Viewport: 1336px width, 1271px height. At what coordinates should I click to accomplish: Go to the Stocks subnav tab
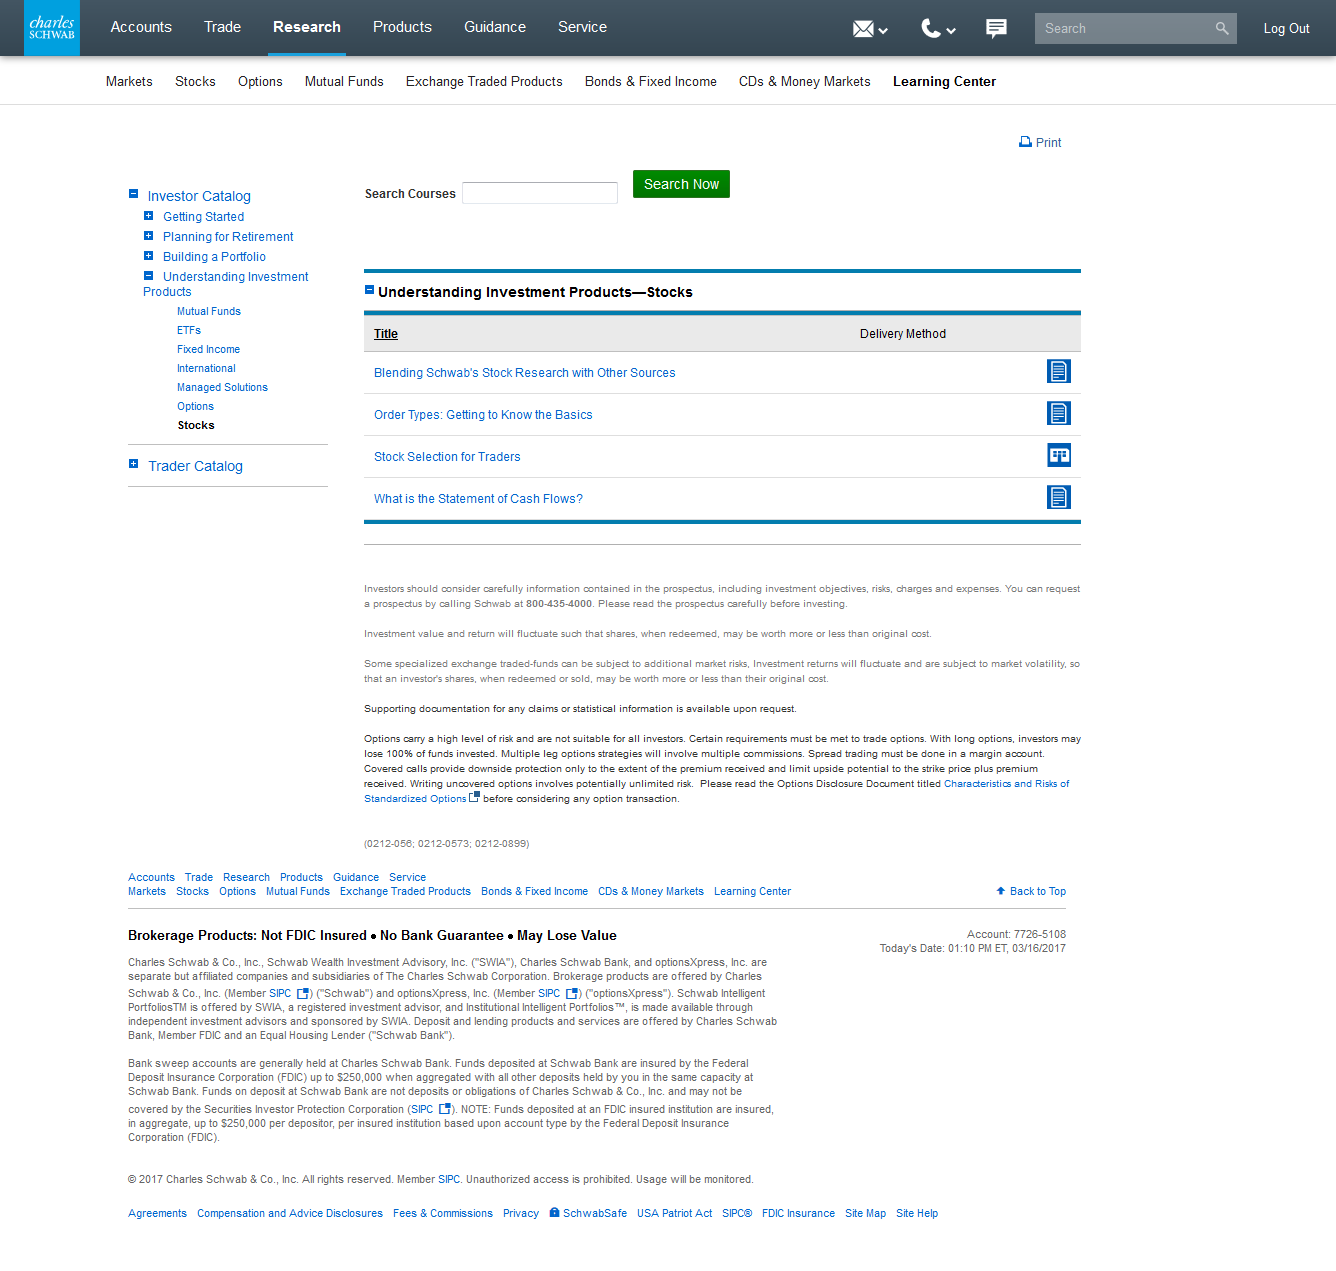pos(195,82)
